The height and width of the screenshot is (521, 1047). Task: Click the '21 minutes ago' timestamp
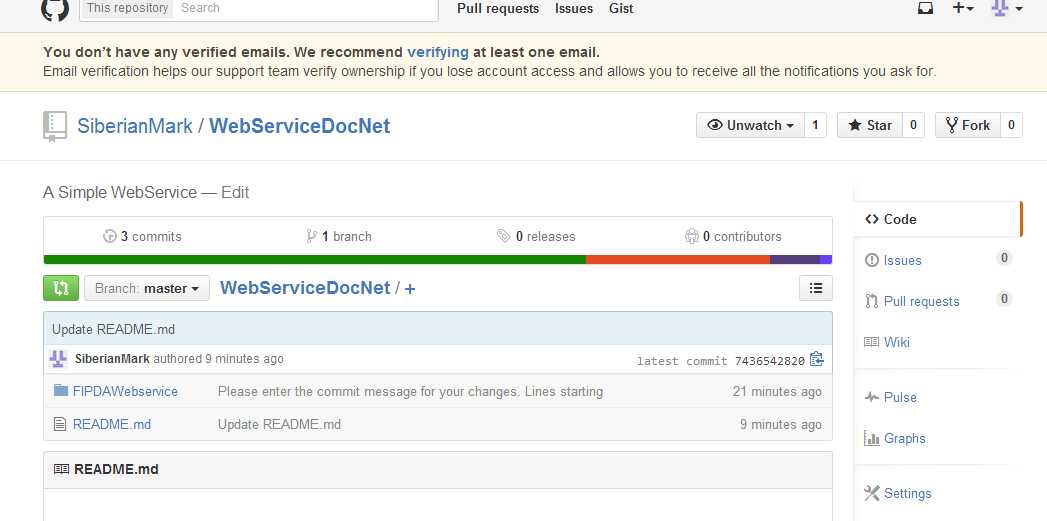pos(777,391)
